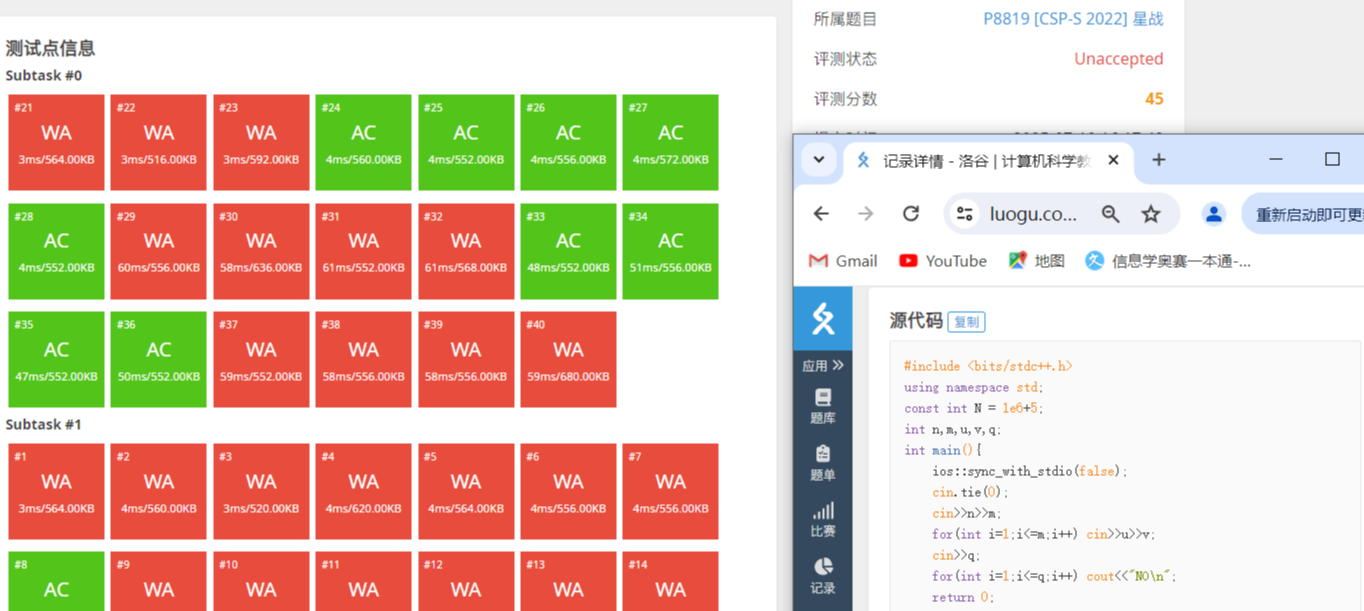Select test case #29 WA card
The width and height of the screenshot is (1364, 611).
click(x=159, y=252)
